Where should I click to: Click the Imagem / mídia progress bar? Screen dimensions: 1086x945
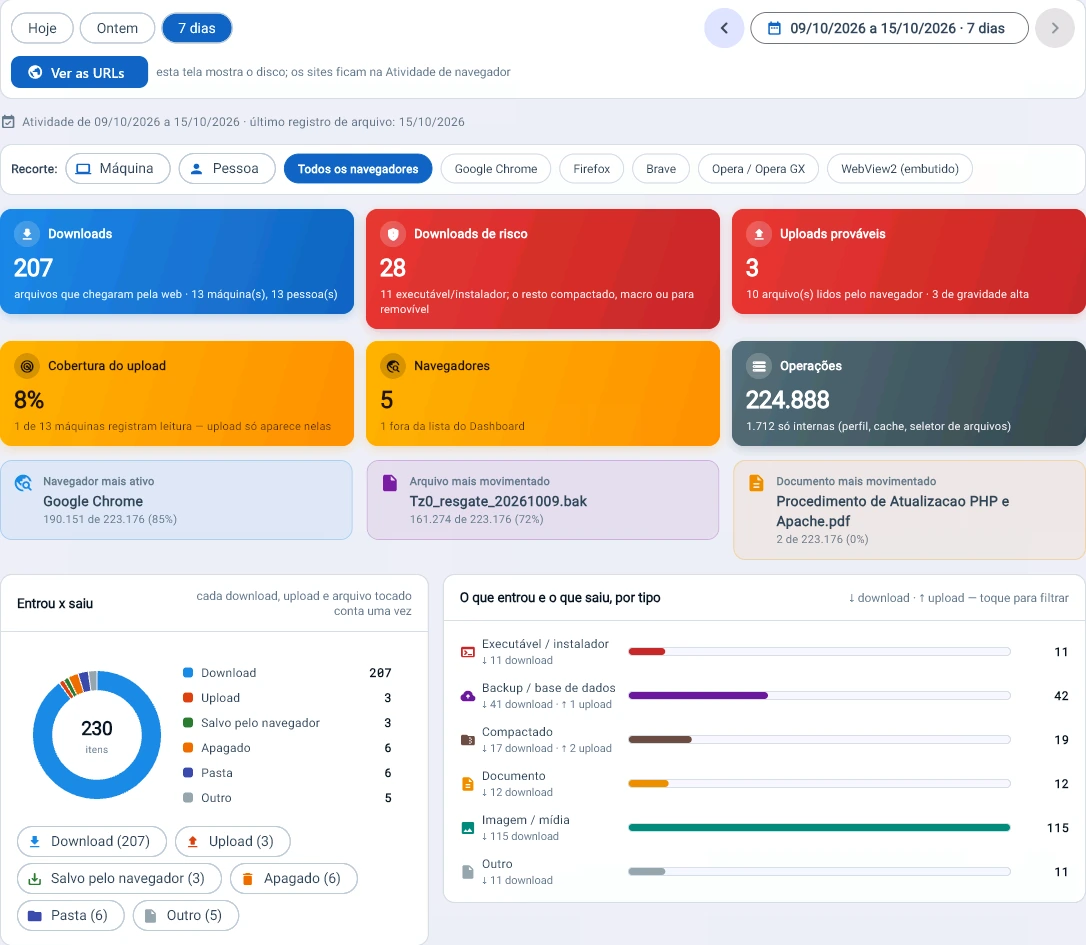click(x=819, y=828)
